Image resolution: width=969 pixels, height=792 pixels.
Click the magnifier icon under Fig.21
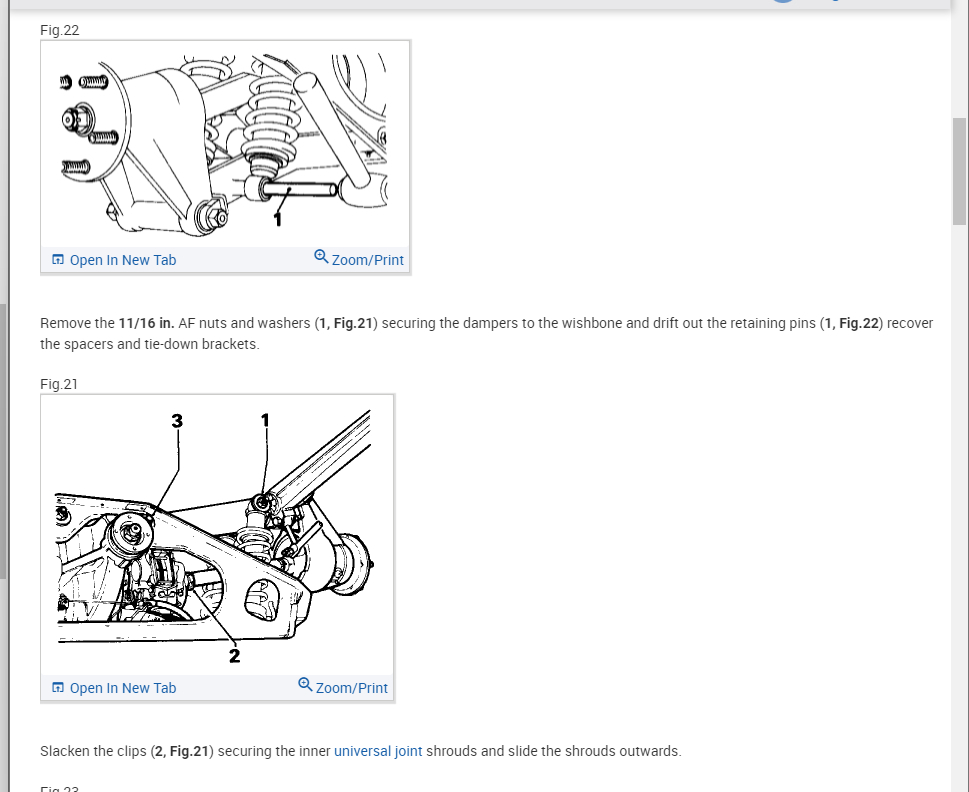click(305, 685)
